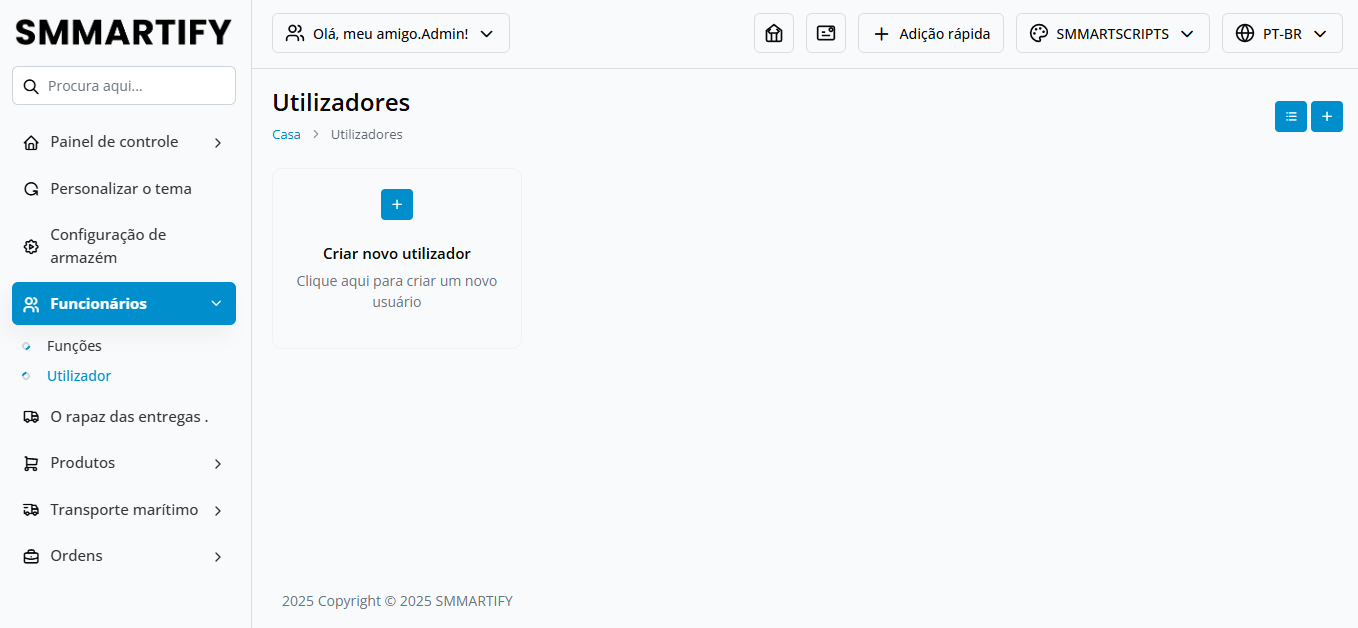The image size is (1358, 628).
Task: Switch to list view icon
Action: [1290, 117]
